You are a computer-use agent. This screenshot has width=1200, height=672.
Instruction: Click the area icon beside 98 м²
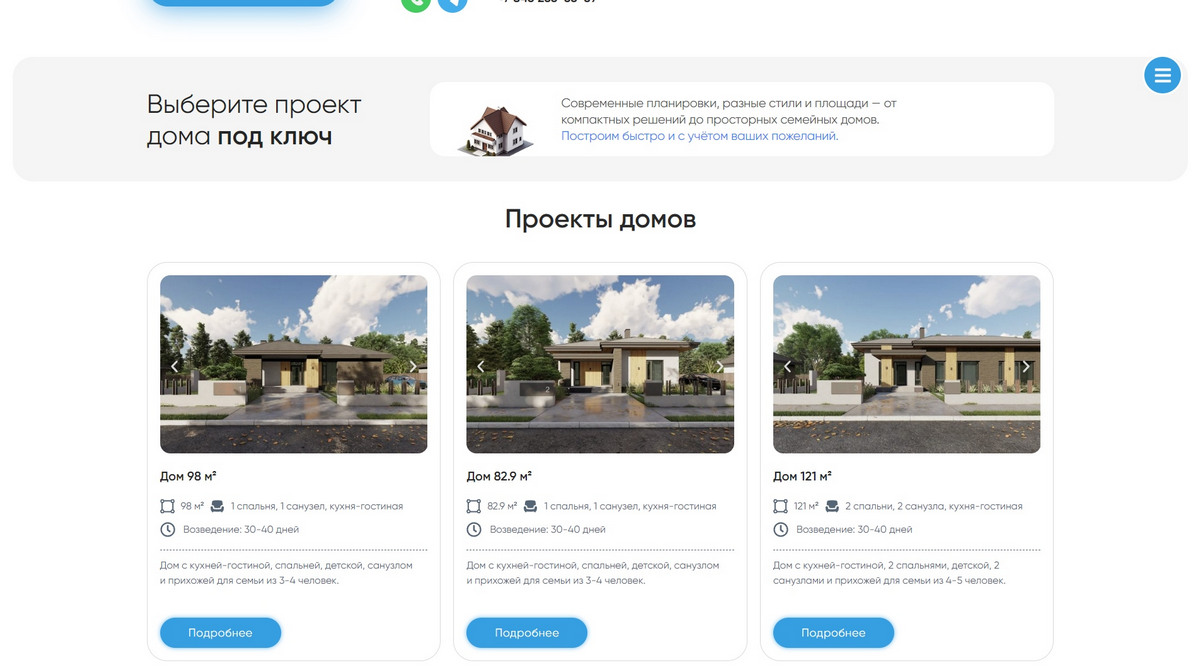point(167,506)
